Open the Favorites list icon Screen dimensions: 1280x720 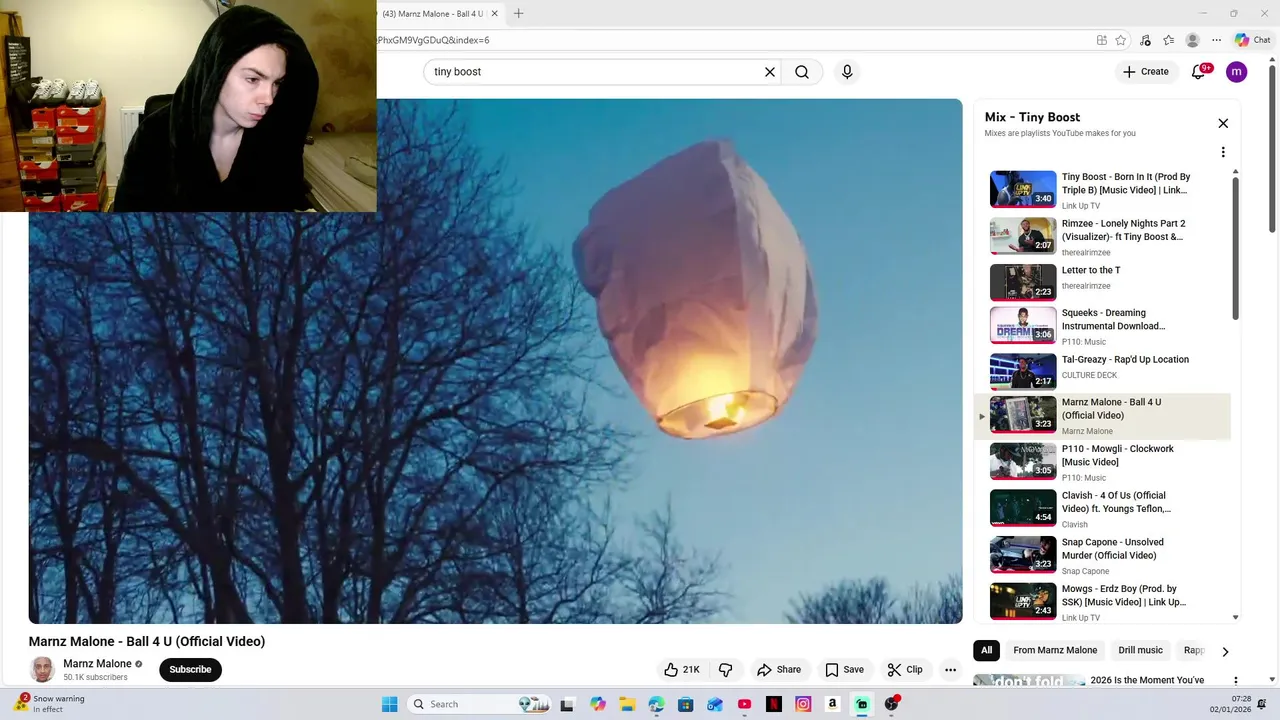[x=1169, y=40]
